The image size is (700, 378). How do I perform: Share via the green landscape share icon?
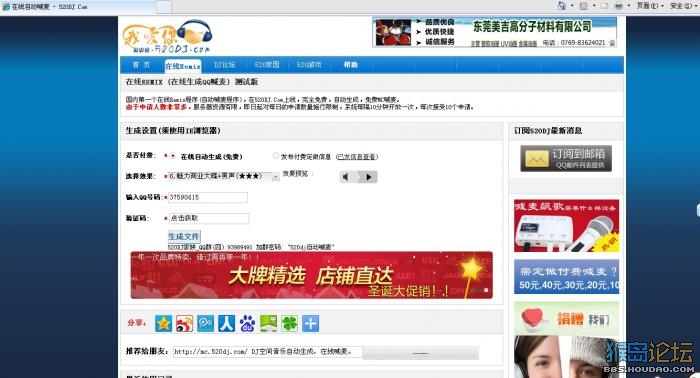268,323
